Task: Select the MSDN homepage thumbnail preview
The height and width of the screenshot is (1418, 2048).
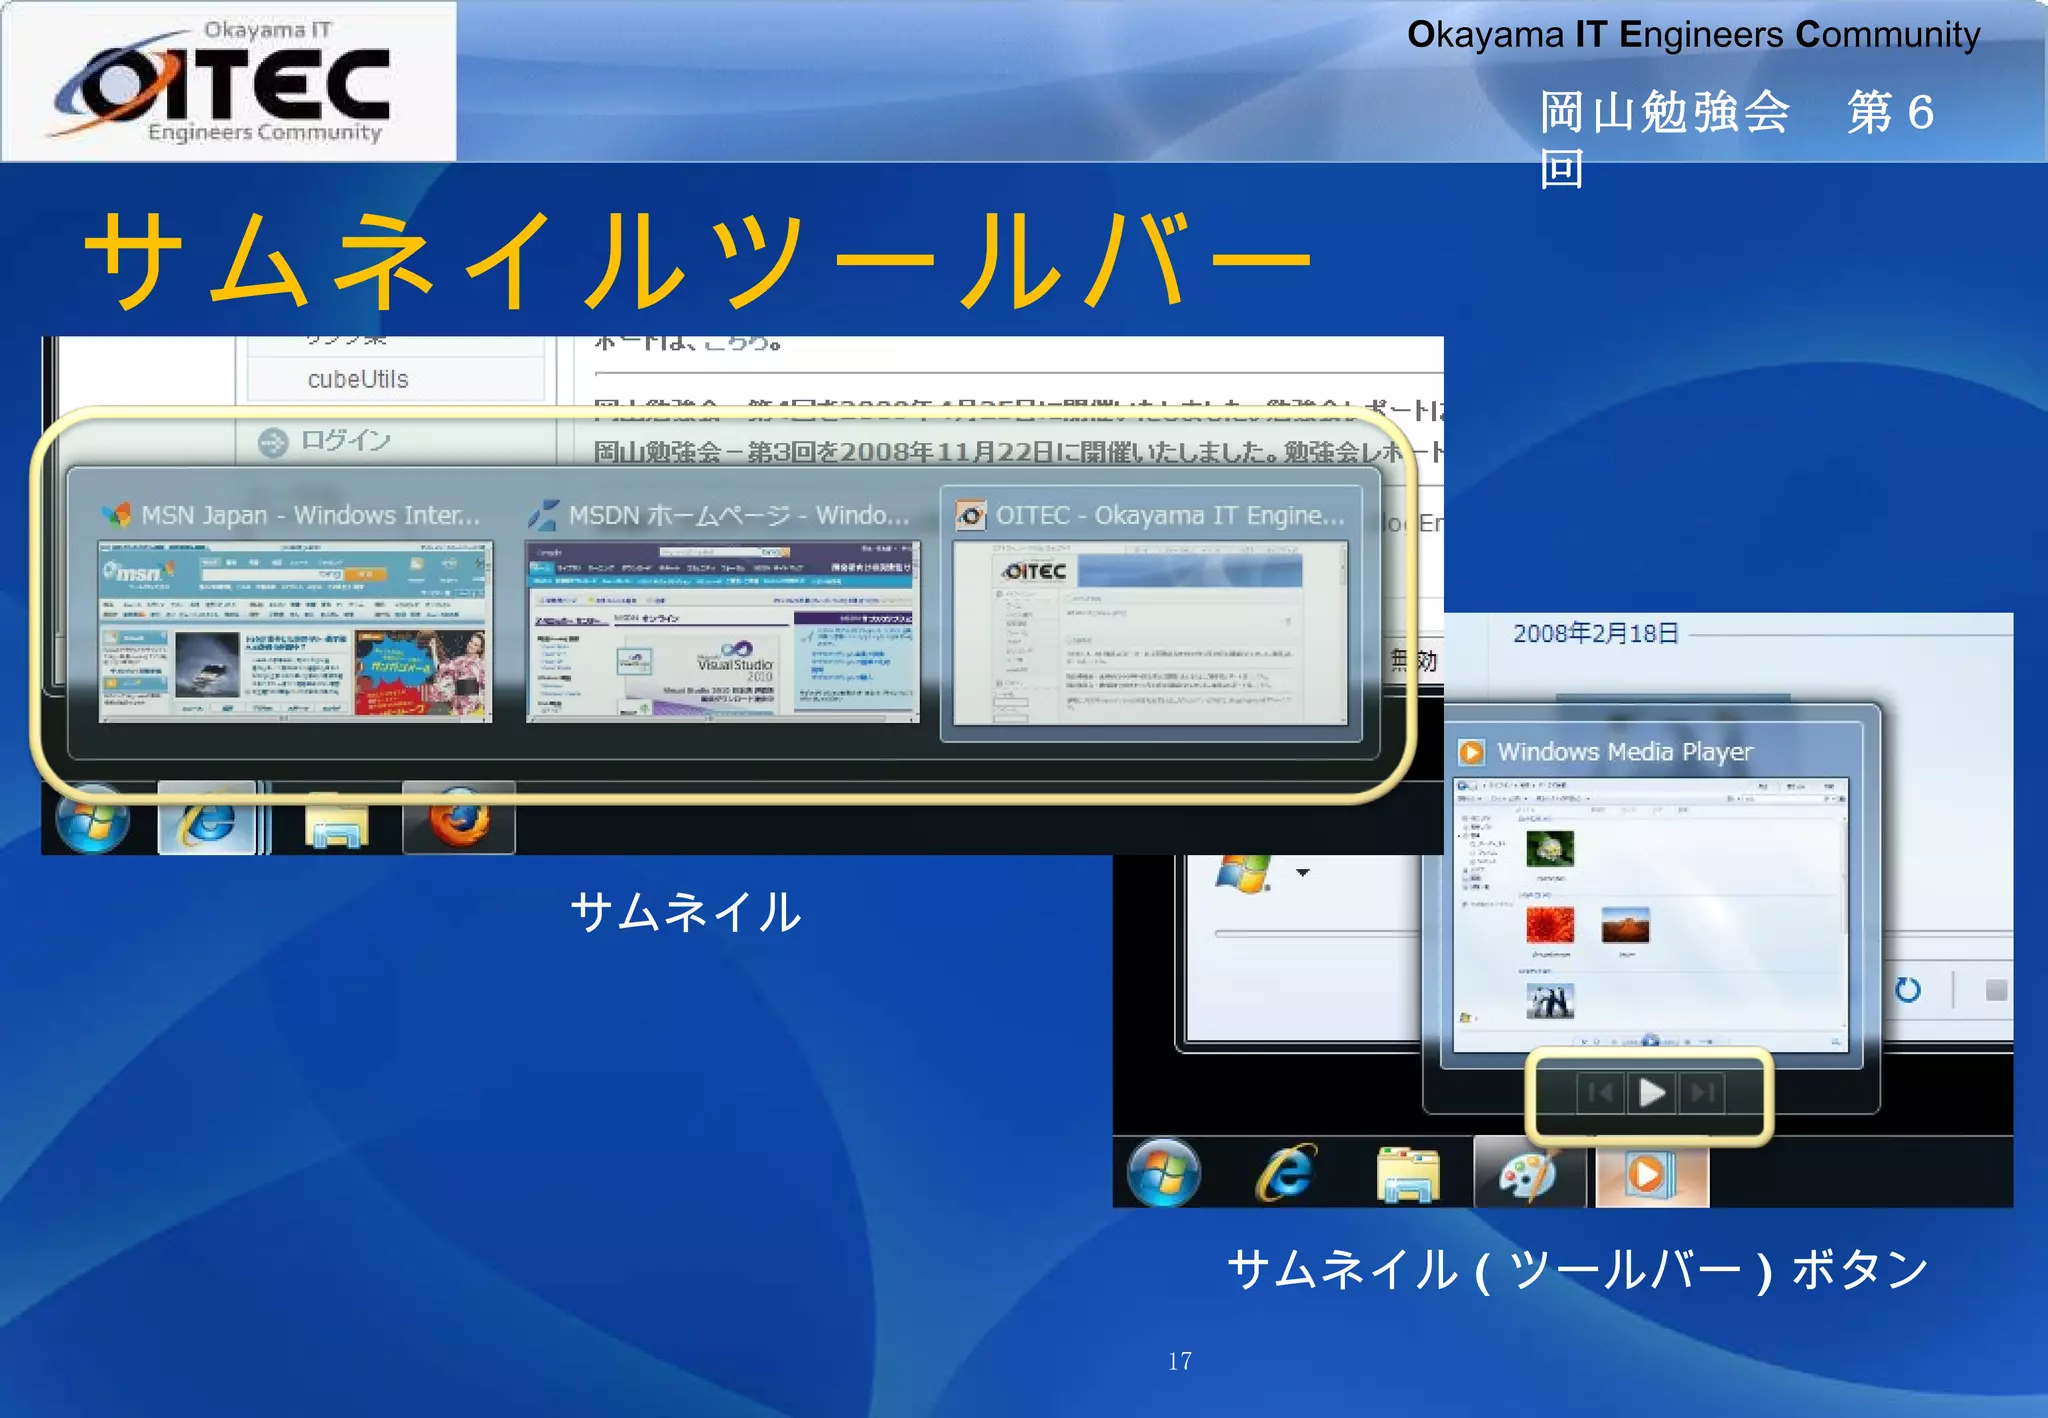Action: click(722, 631)
